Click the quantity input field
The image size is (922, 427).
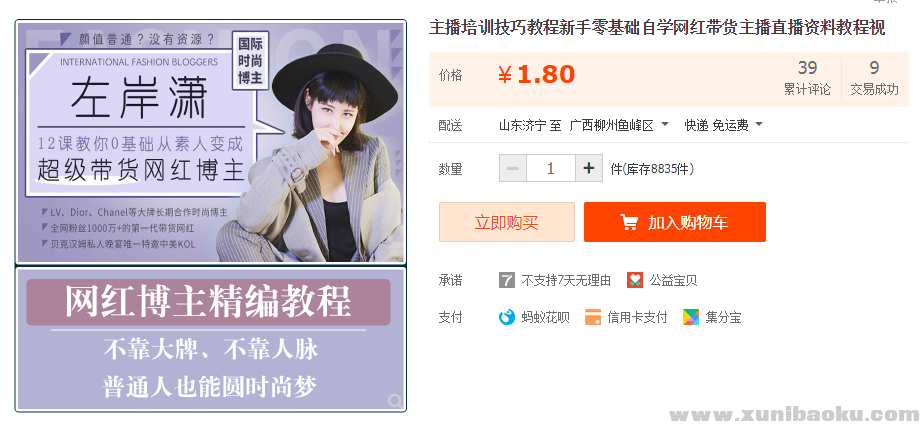[x=550, y=169]
